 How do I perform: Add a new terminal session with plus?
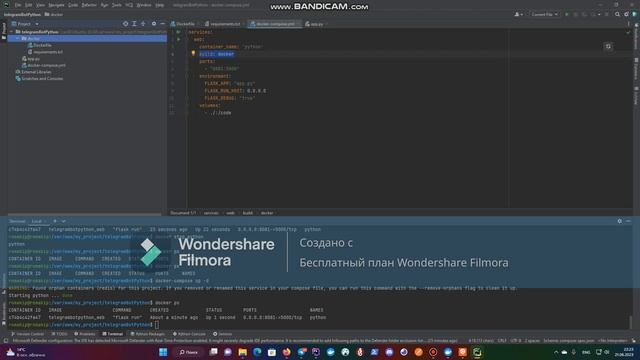(55, 221)
